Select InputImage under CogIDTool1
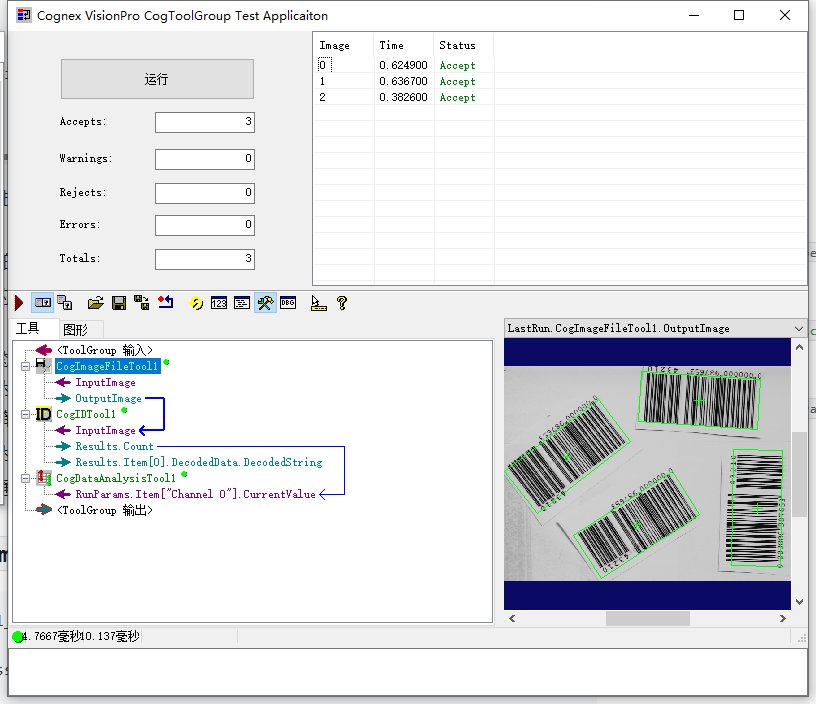 tap(105, 430)
